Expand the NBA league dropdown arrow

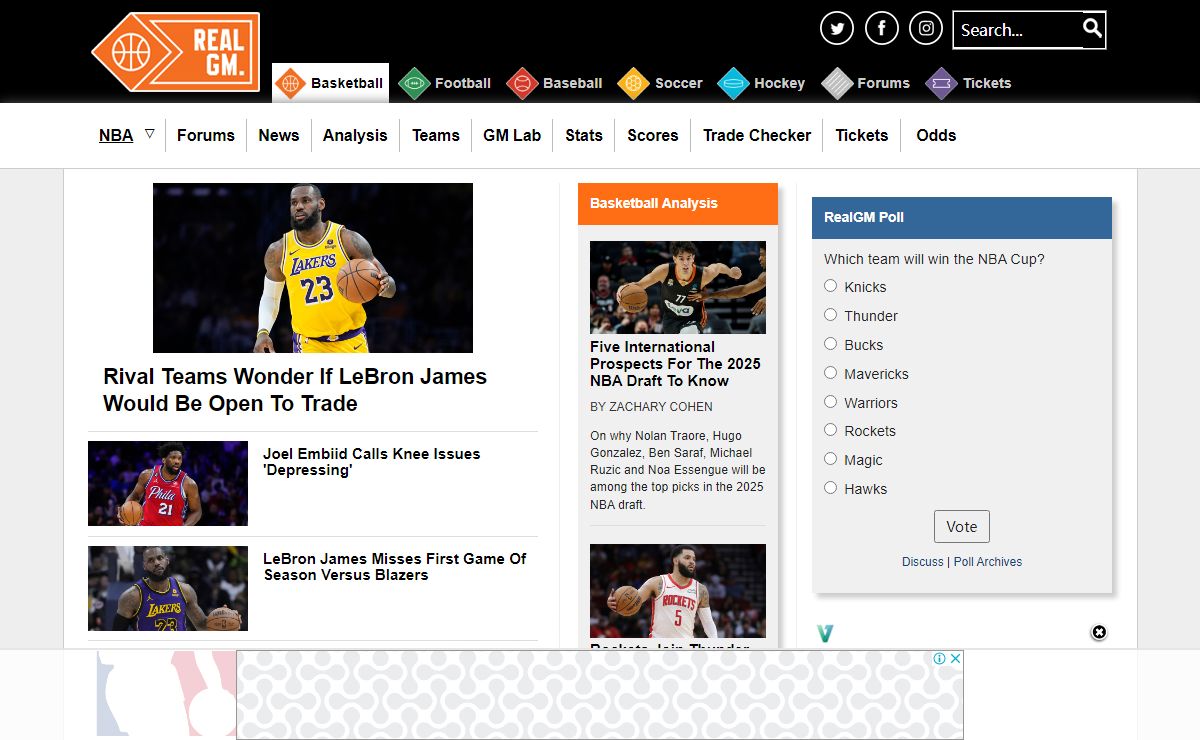(x=149, y=133)
